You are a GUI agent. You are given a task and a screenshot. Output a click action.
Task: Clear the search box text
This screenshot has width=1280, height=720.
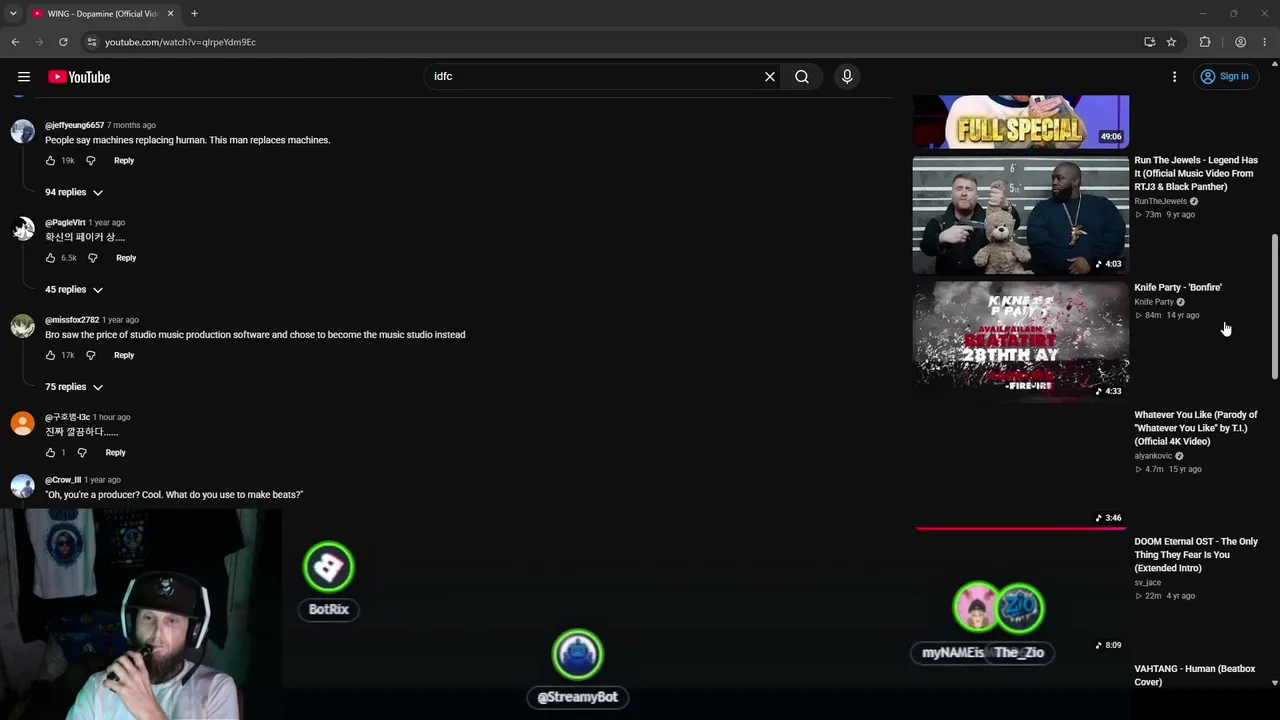pos(770,77)
